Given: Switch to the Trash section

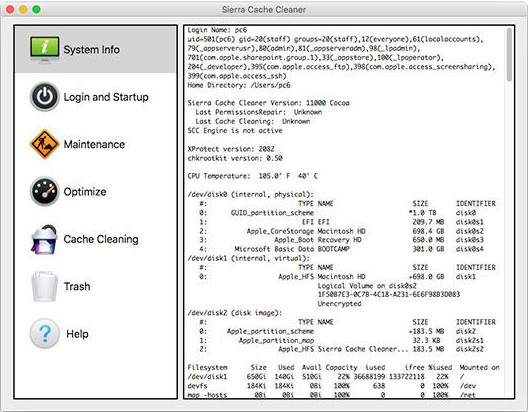Looking at the screenshot, I should (77, 286).
